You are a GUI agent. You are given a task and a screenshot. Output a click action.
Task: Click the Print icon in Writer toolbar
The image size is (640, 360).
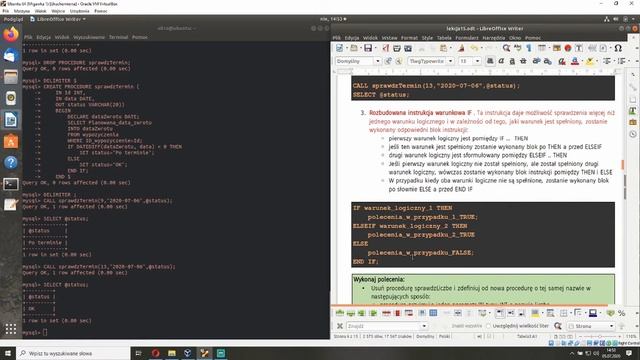tap(396, 48)
